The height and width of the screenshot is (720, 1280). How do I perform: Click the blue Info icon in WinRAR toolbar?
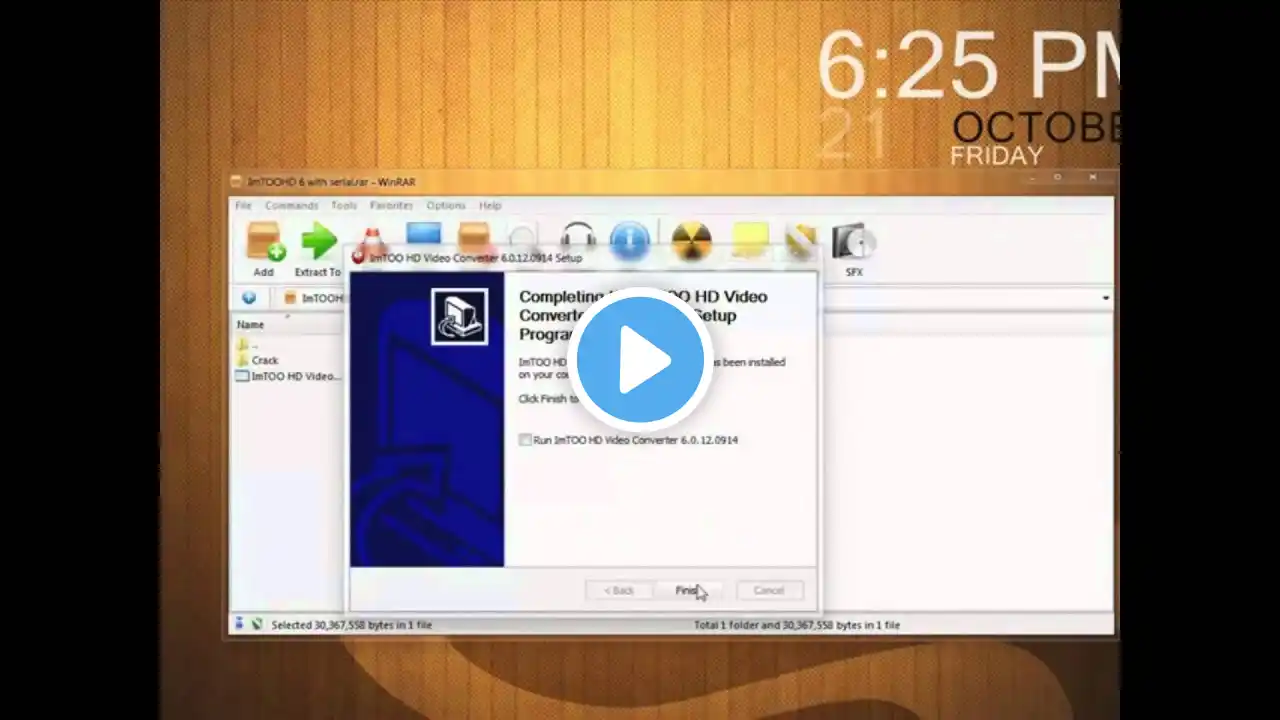[630, 241]
